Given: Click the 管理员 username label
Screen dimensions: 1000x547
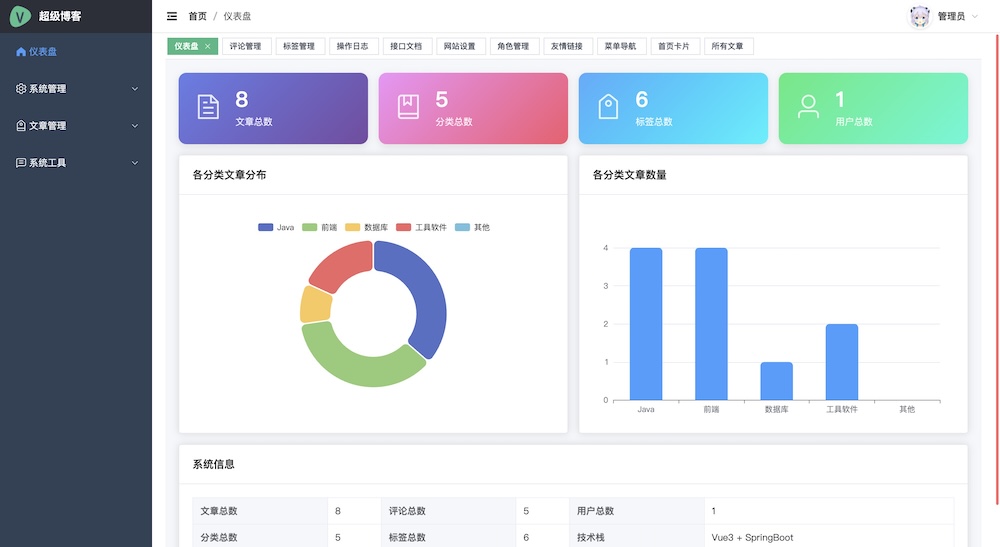Looking at the screenshot, I should (951, 17).
